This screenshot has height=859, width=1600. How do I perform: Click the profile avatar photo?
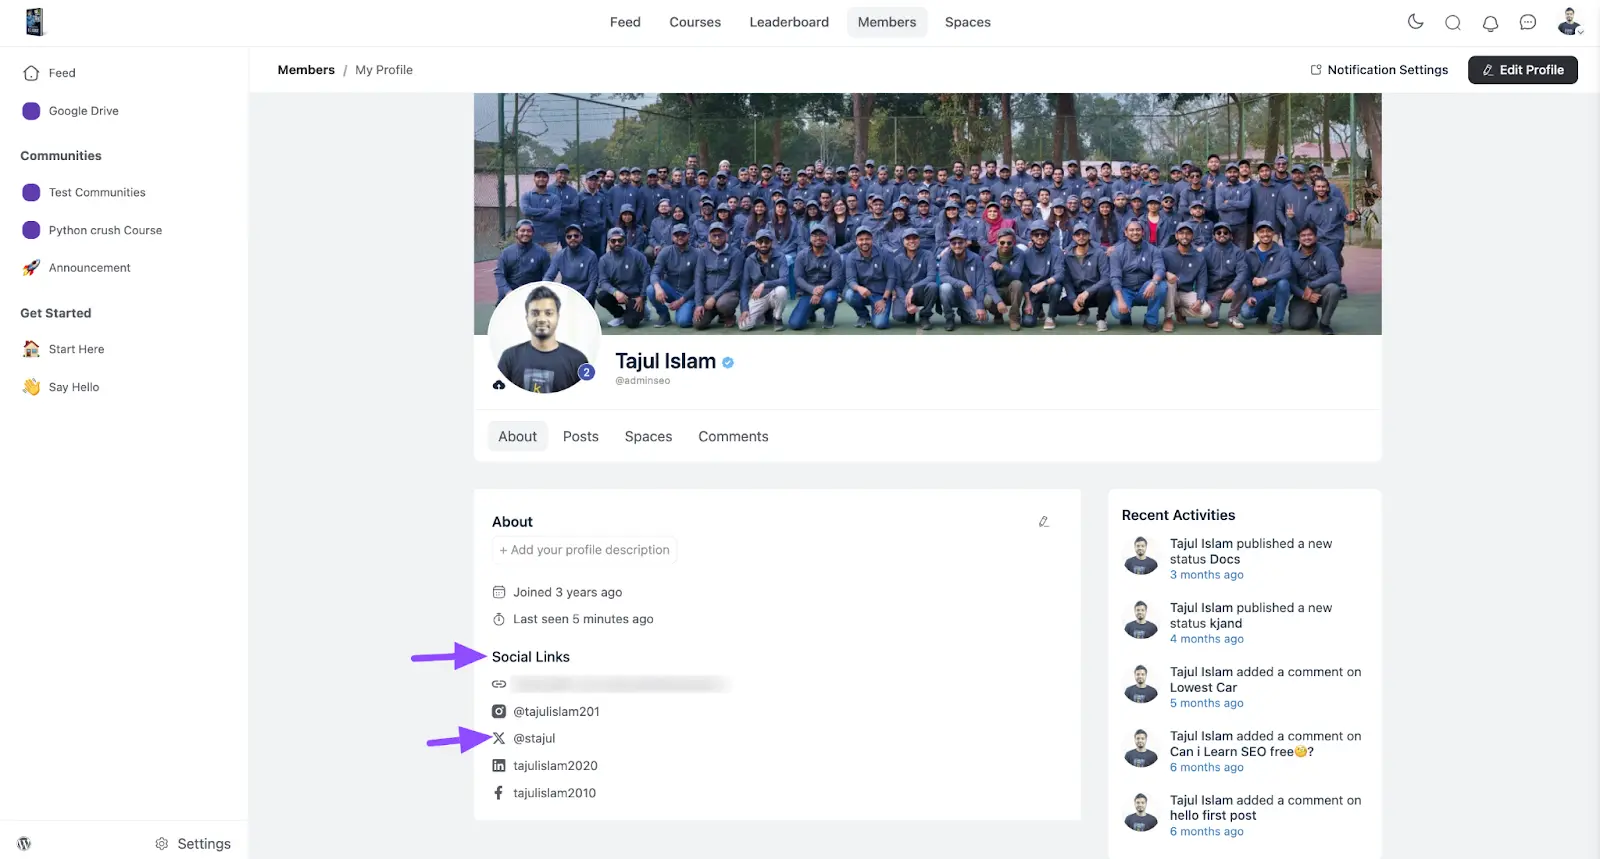coord(543,337)
